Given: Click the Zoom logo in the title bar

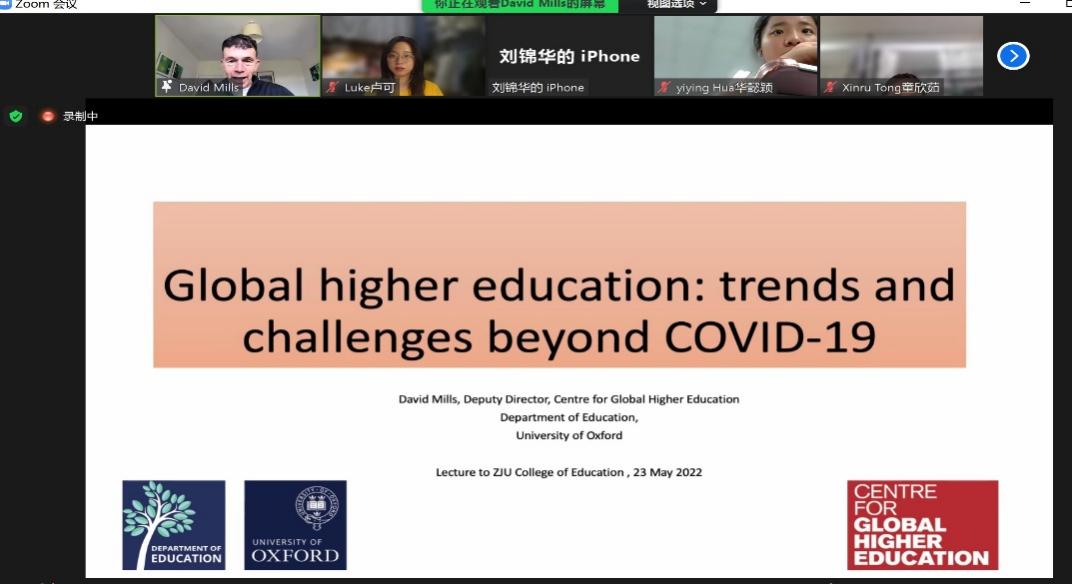Looking at the screenshot, I should coord(5,5).
